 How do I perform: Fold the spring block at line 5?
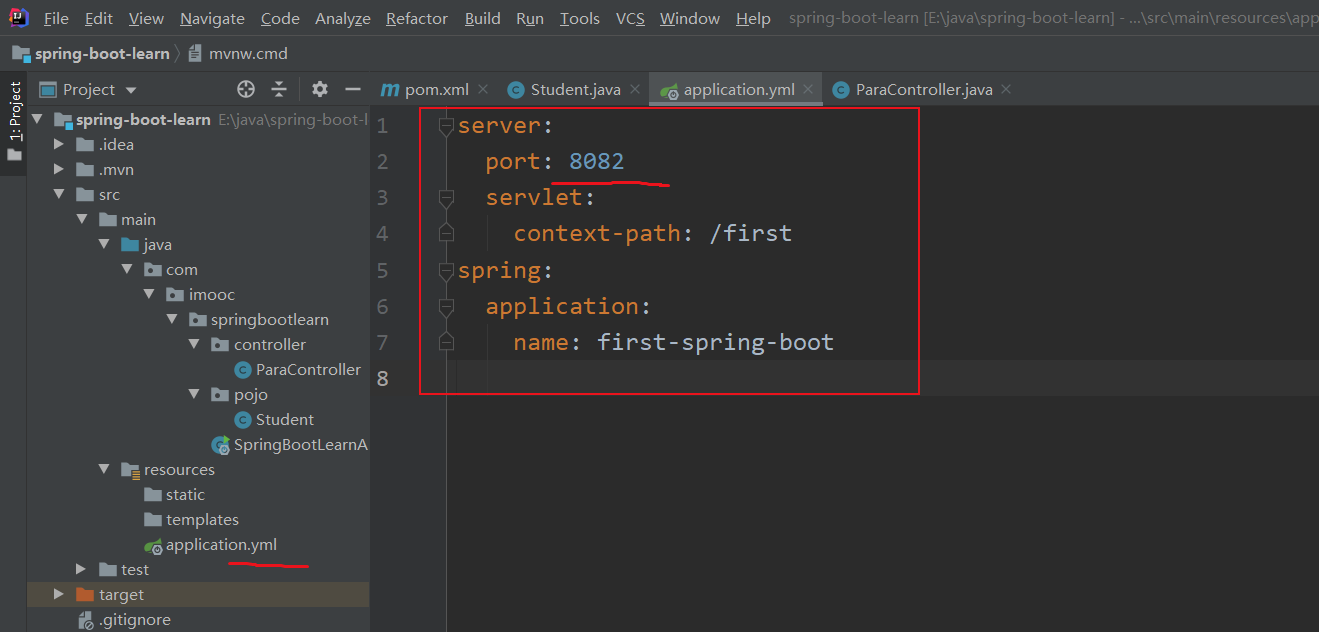(x=446, y=270)
